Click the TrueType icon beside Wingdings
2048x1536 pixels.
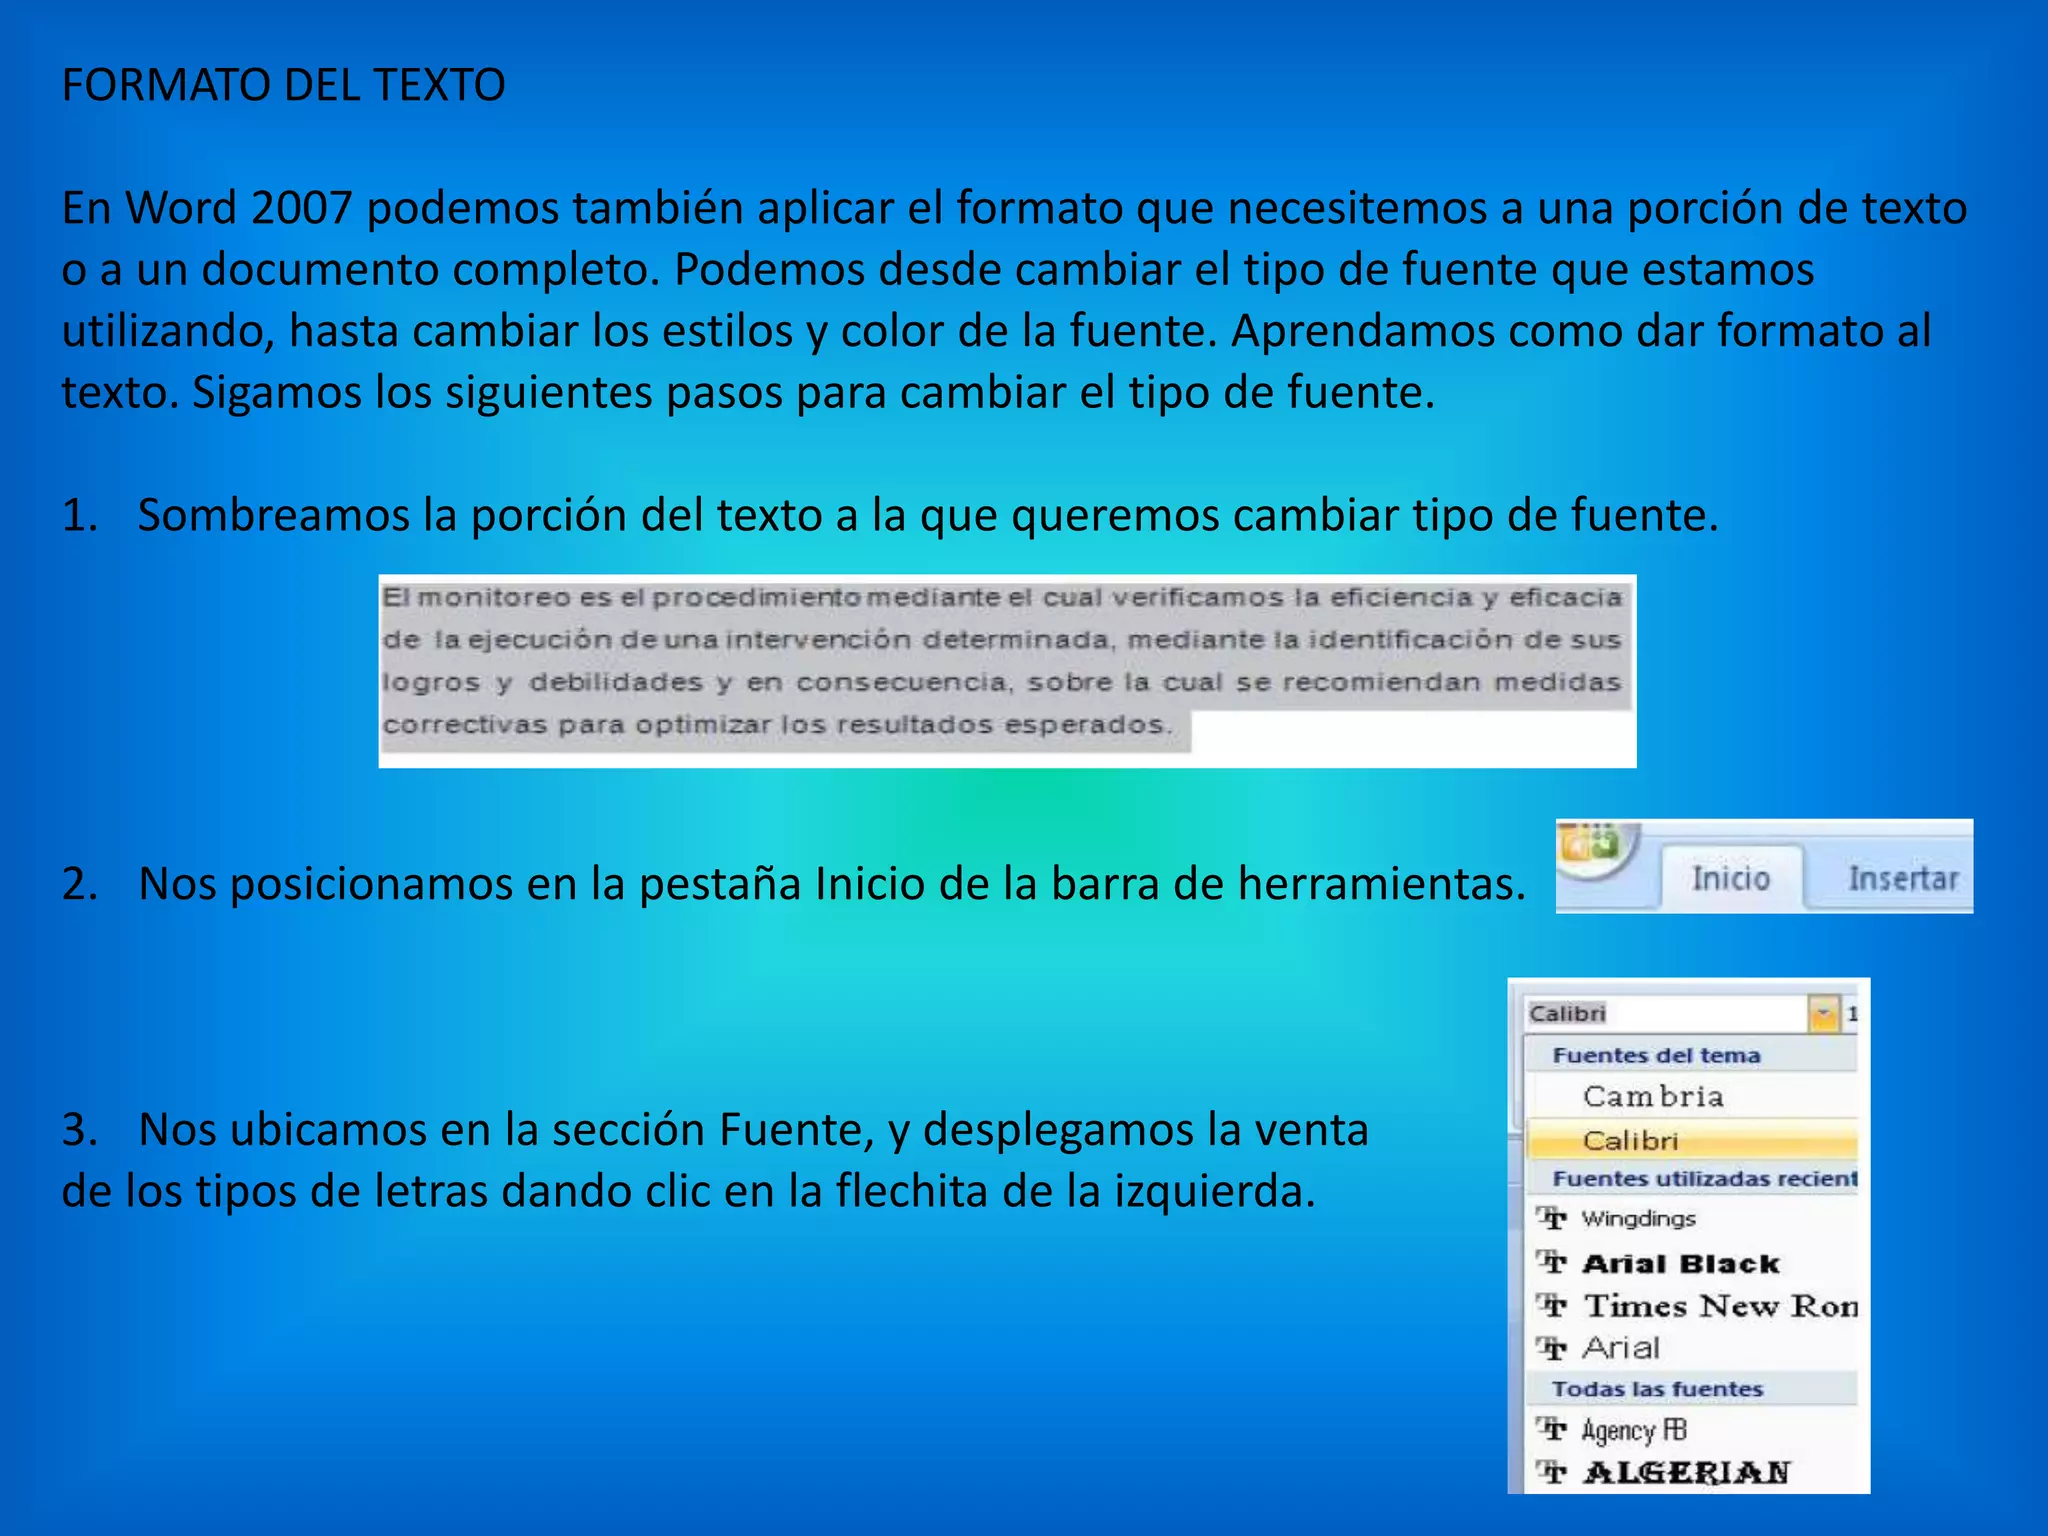(x=1551, y=1218)
